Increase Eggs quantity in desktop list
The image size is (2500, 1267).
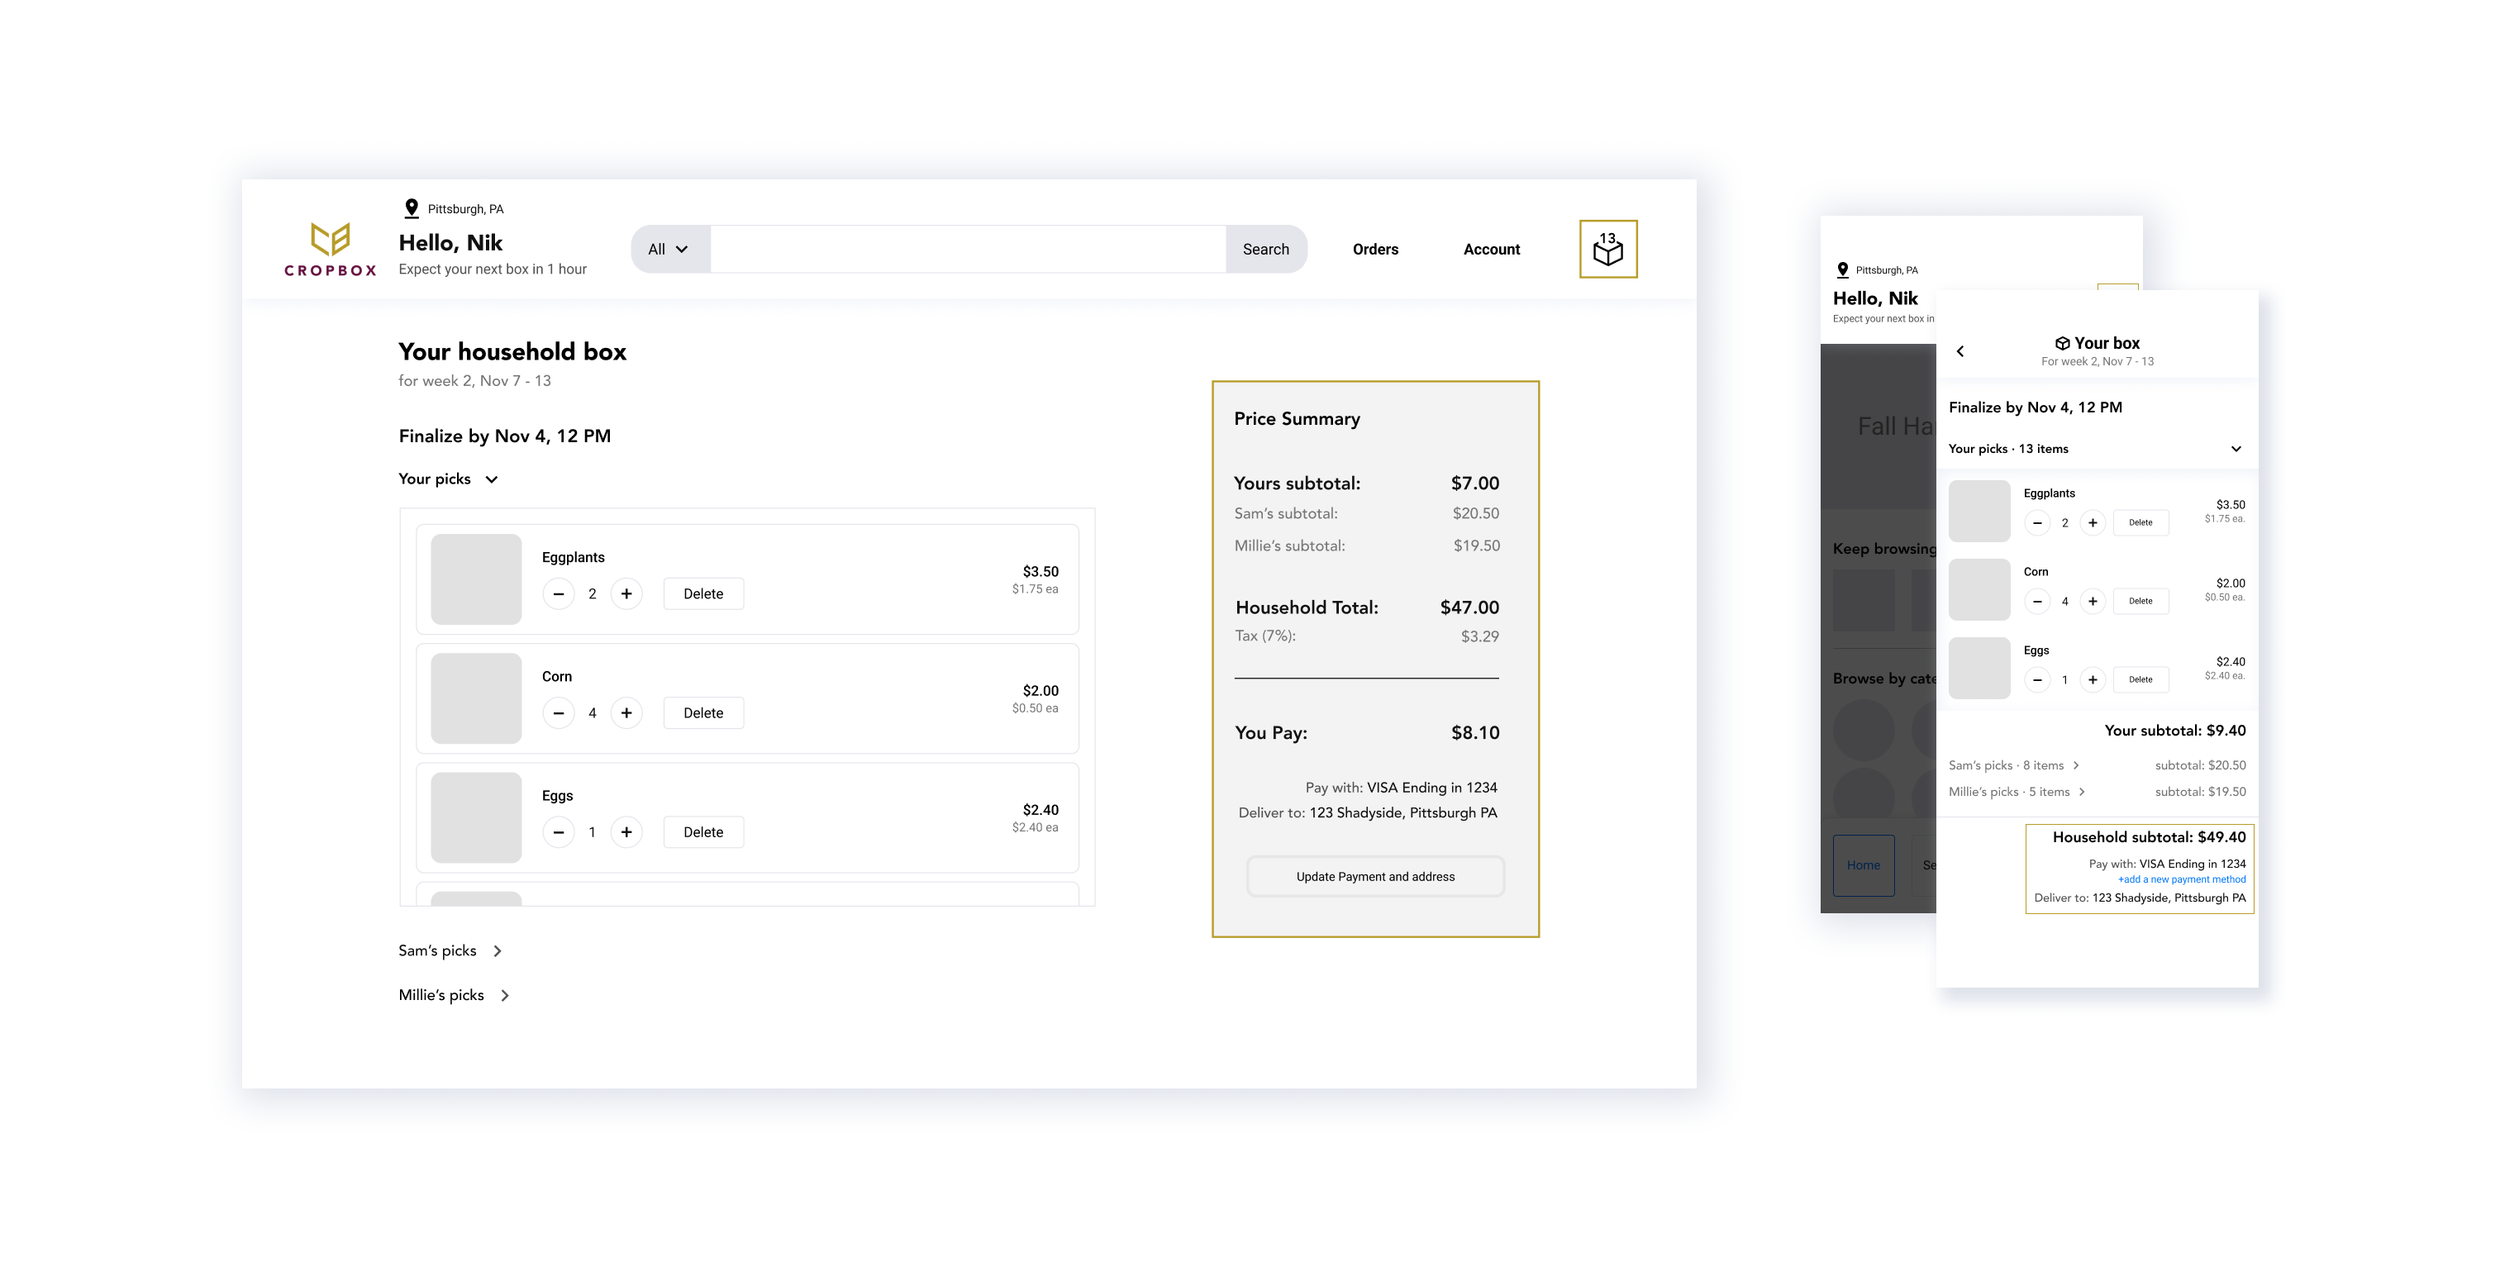[626, 832]
